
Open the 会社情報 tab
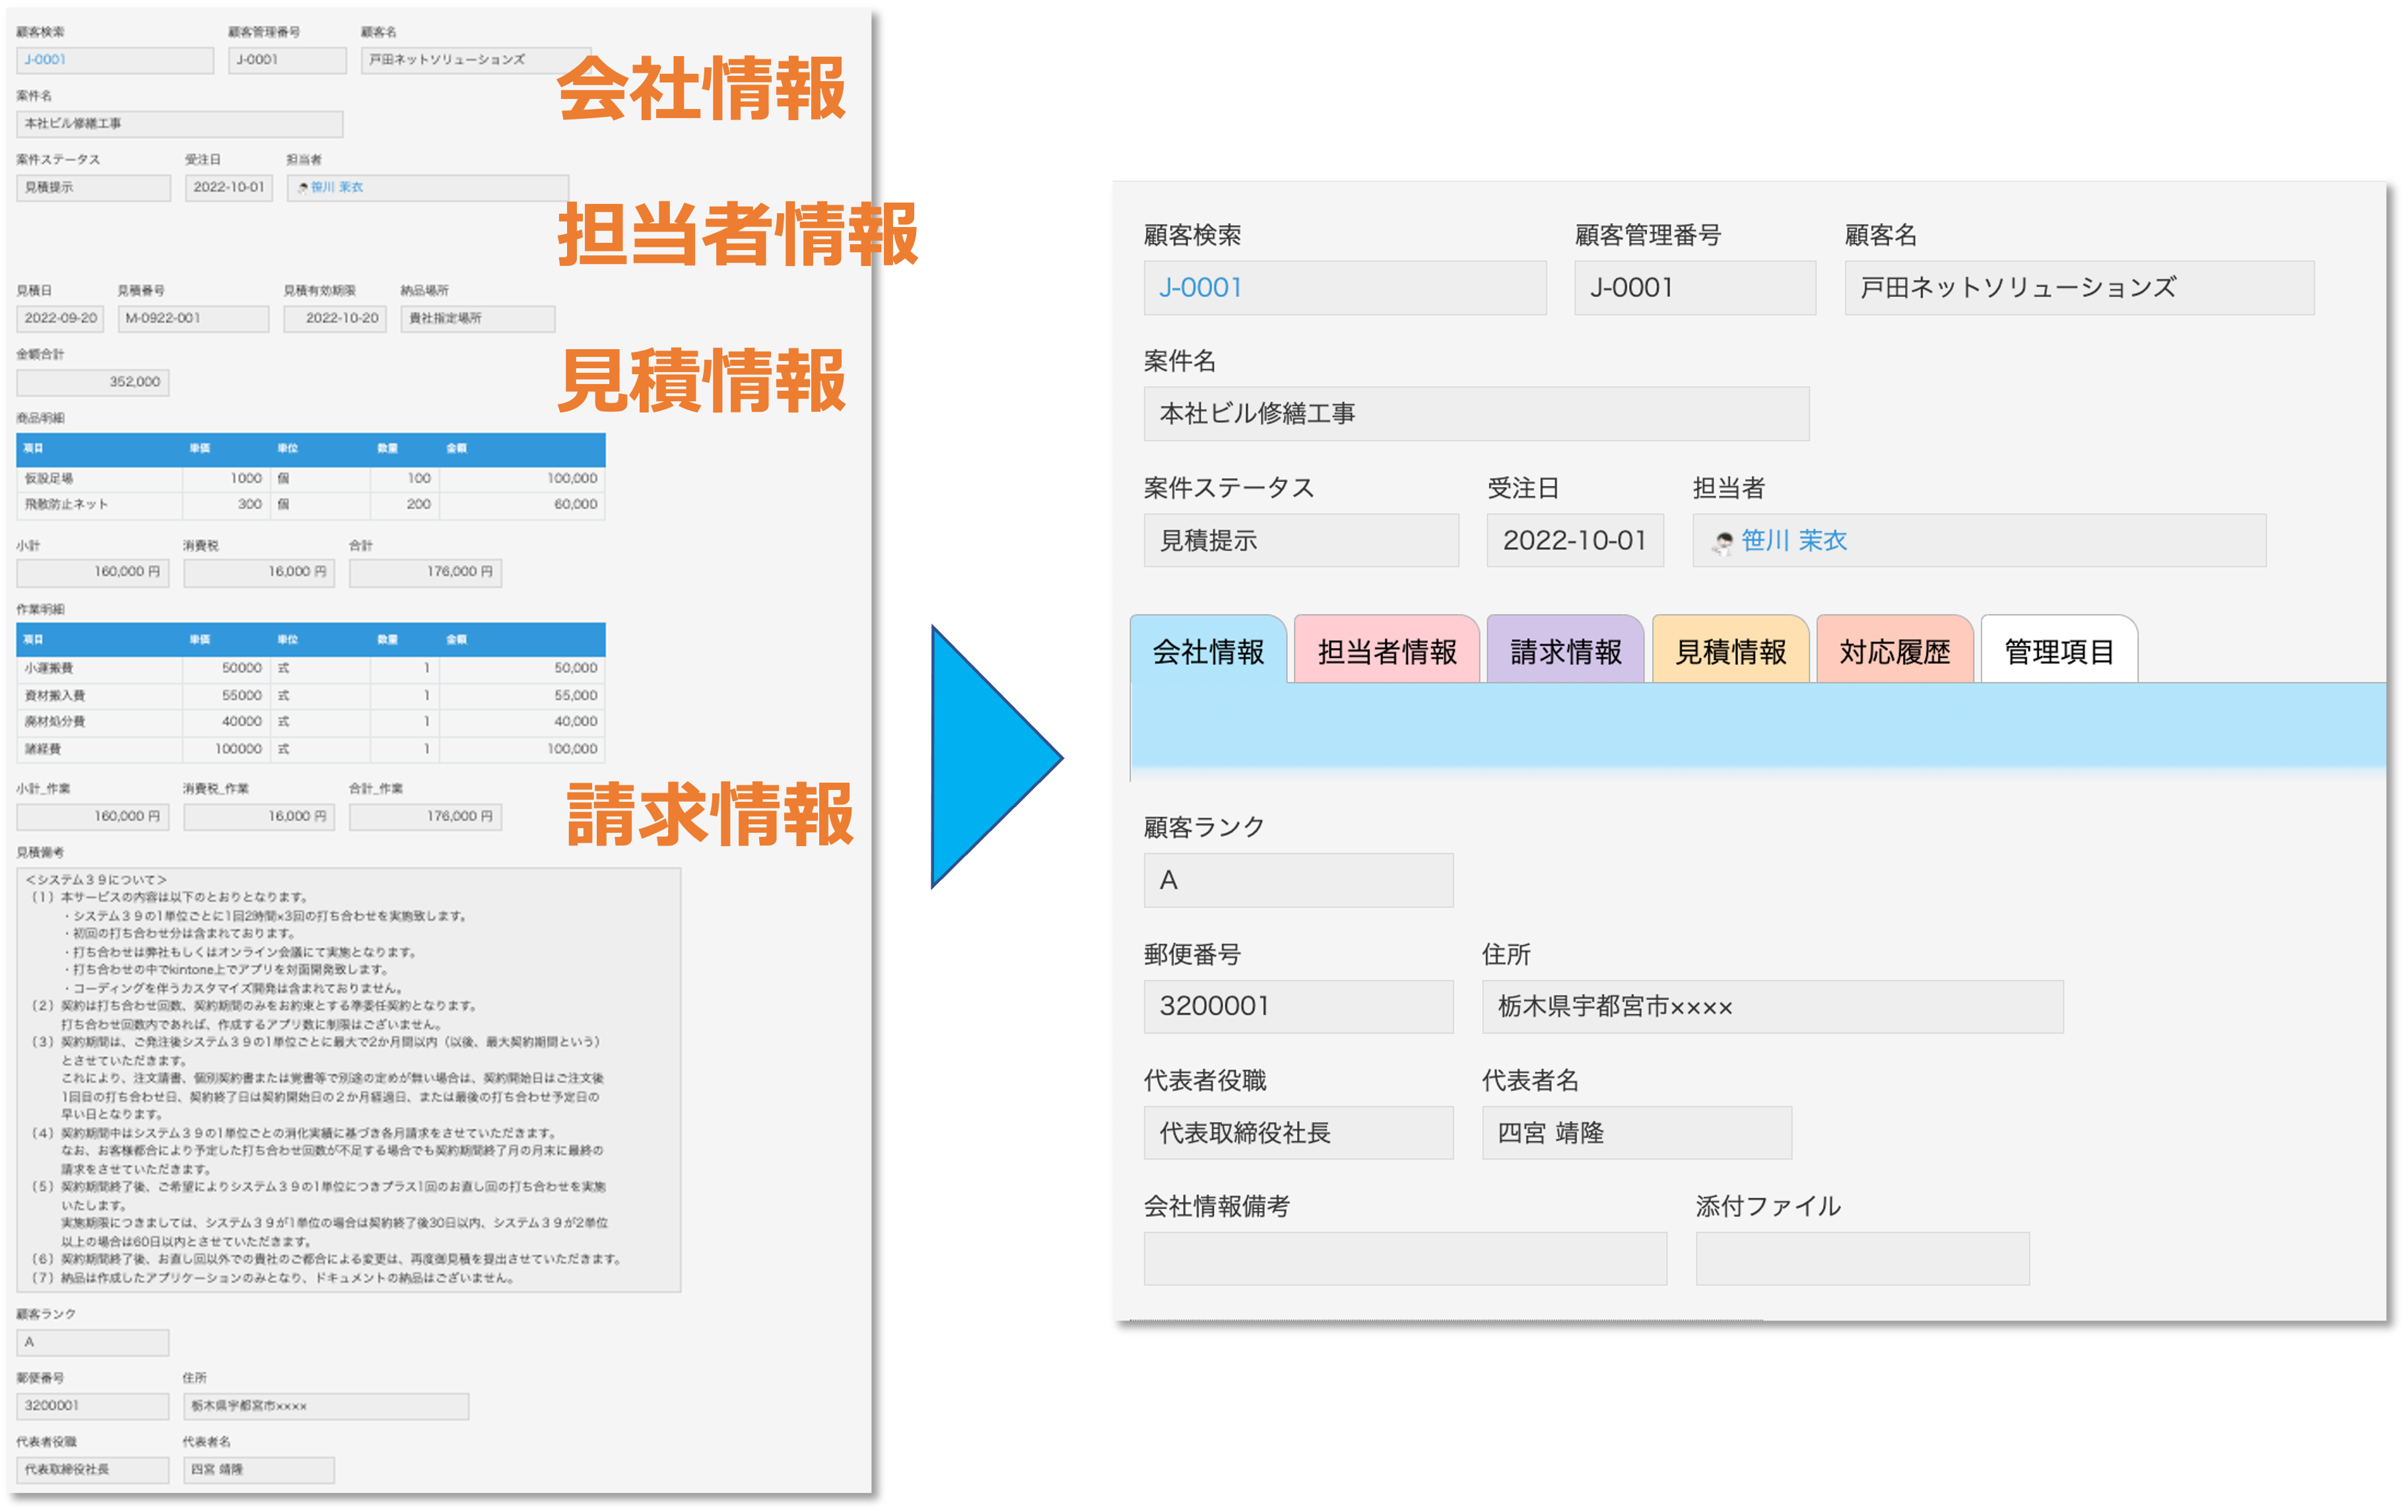click(1208, 652)
